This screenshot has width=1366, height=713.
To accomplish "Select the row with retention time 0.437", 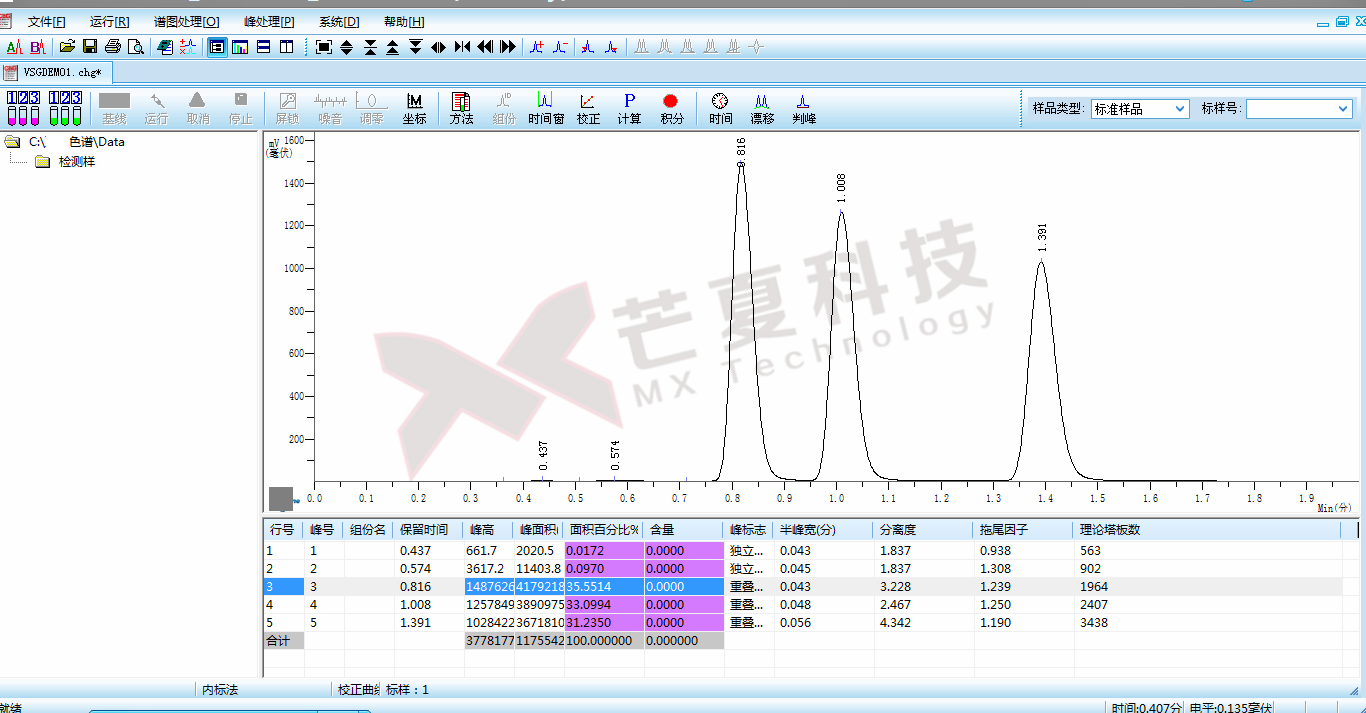I will pos(802,550).
